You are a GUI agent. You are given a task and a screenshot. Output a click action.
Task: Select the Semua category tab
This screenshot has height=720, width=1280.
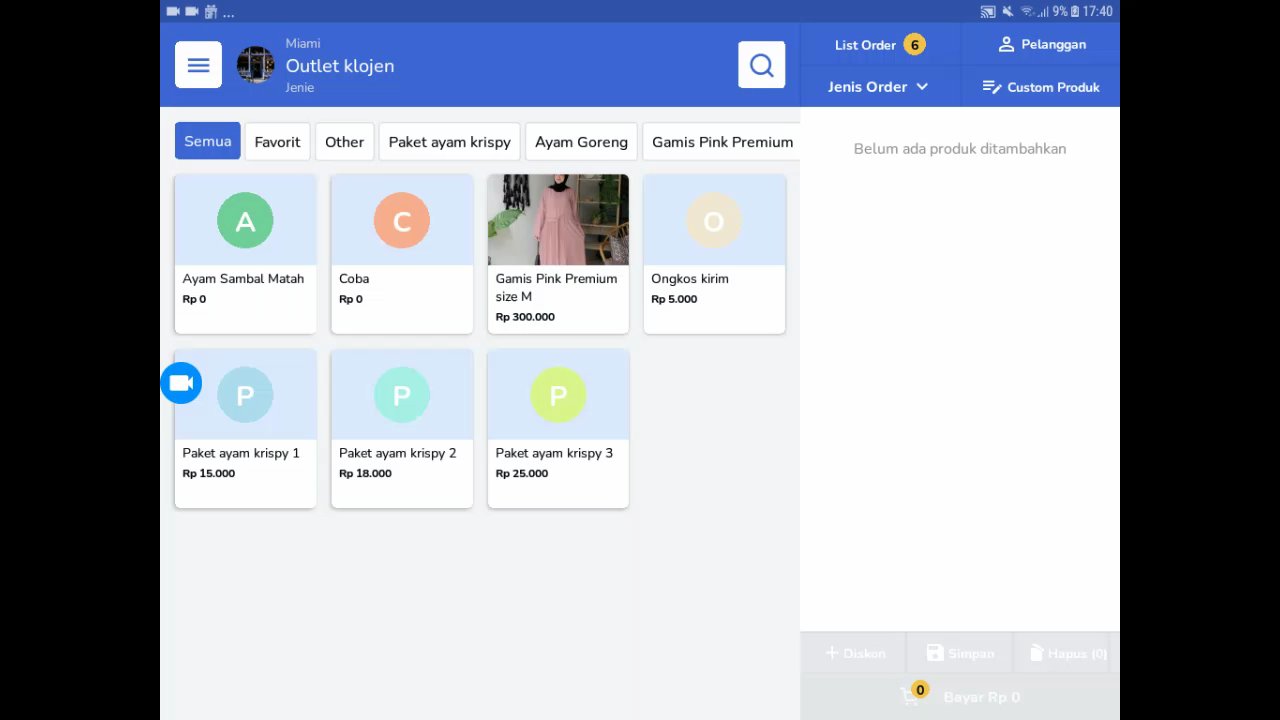[x=207, y=141]
